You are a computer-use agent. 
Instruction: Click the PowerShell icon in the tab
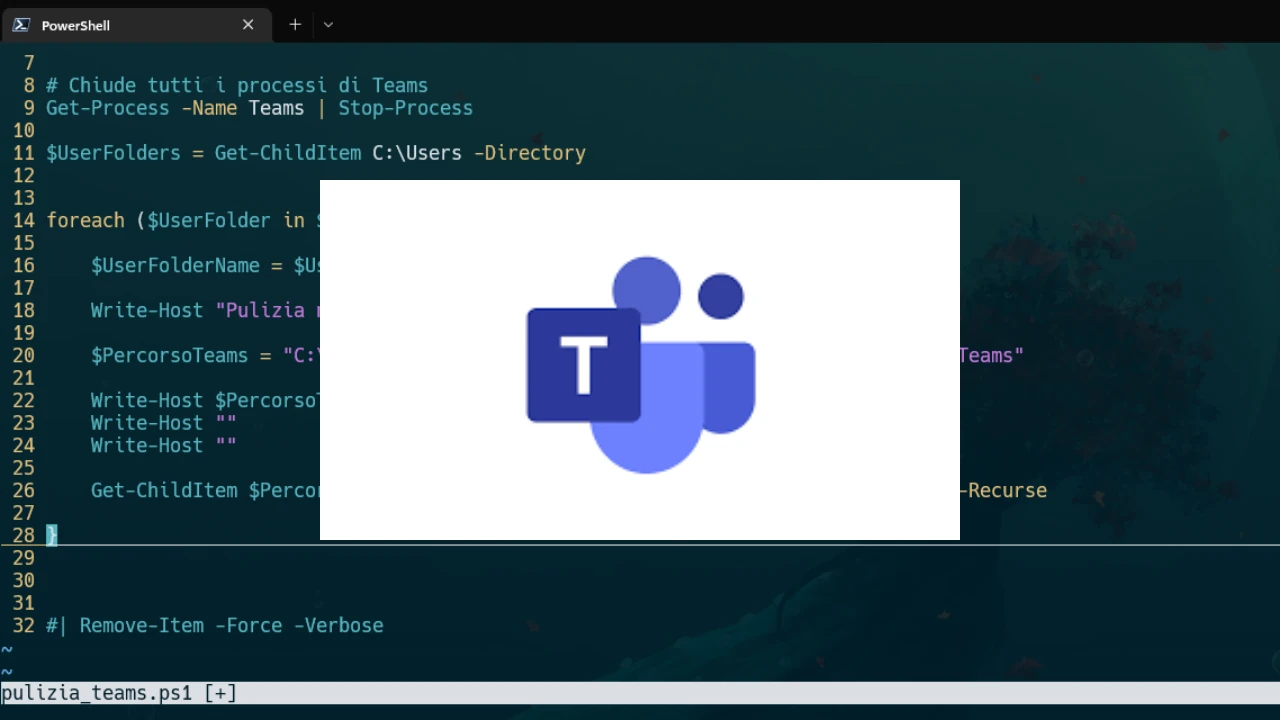20,25
